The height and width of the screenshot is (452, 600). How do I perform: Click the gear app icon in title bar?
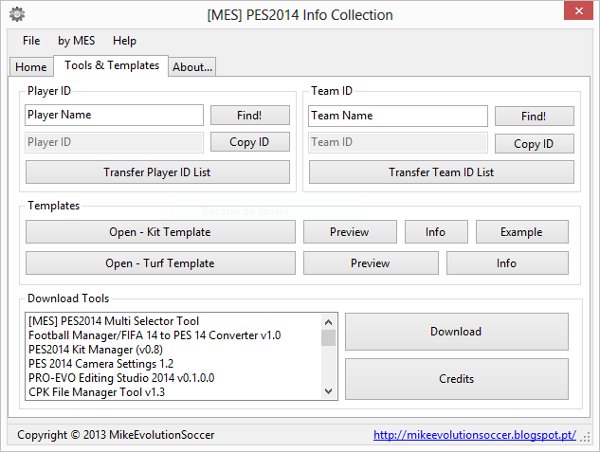[17, 15]
